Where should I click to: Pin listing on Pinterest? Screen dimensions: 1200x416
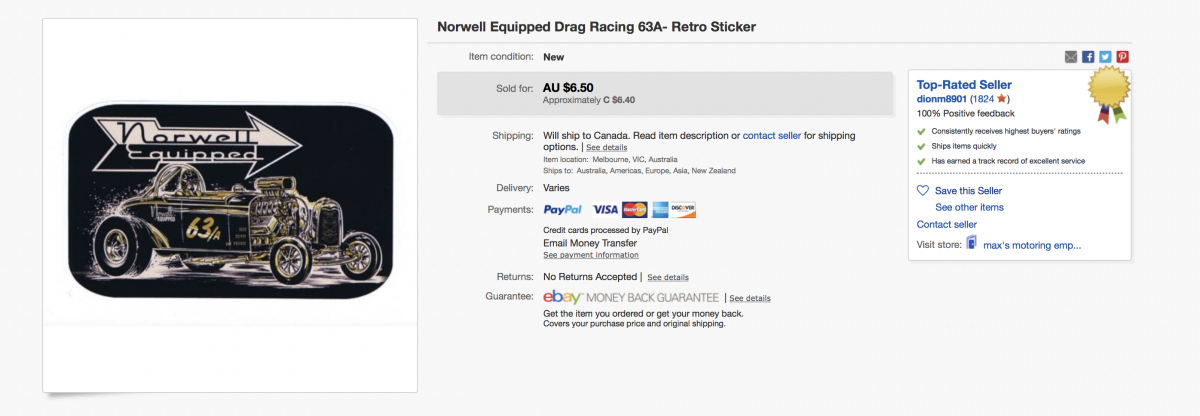[x=1123, y=57]
